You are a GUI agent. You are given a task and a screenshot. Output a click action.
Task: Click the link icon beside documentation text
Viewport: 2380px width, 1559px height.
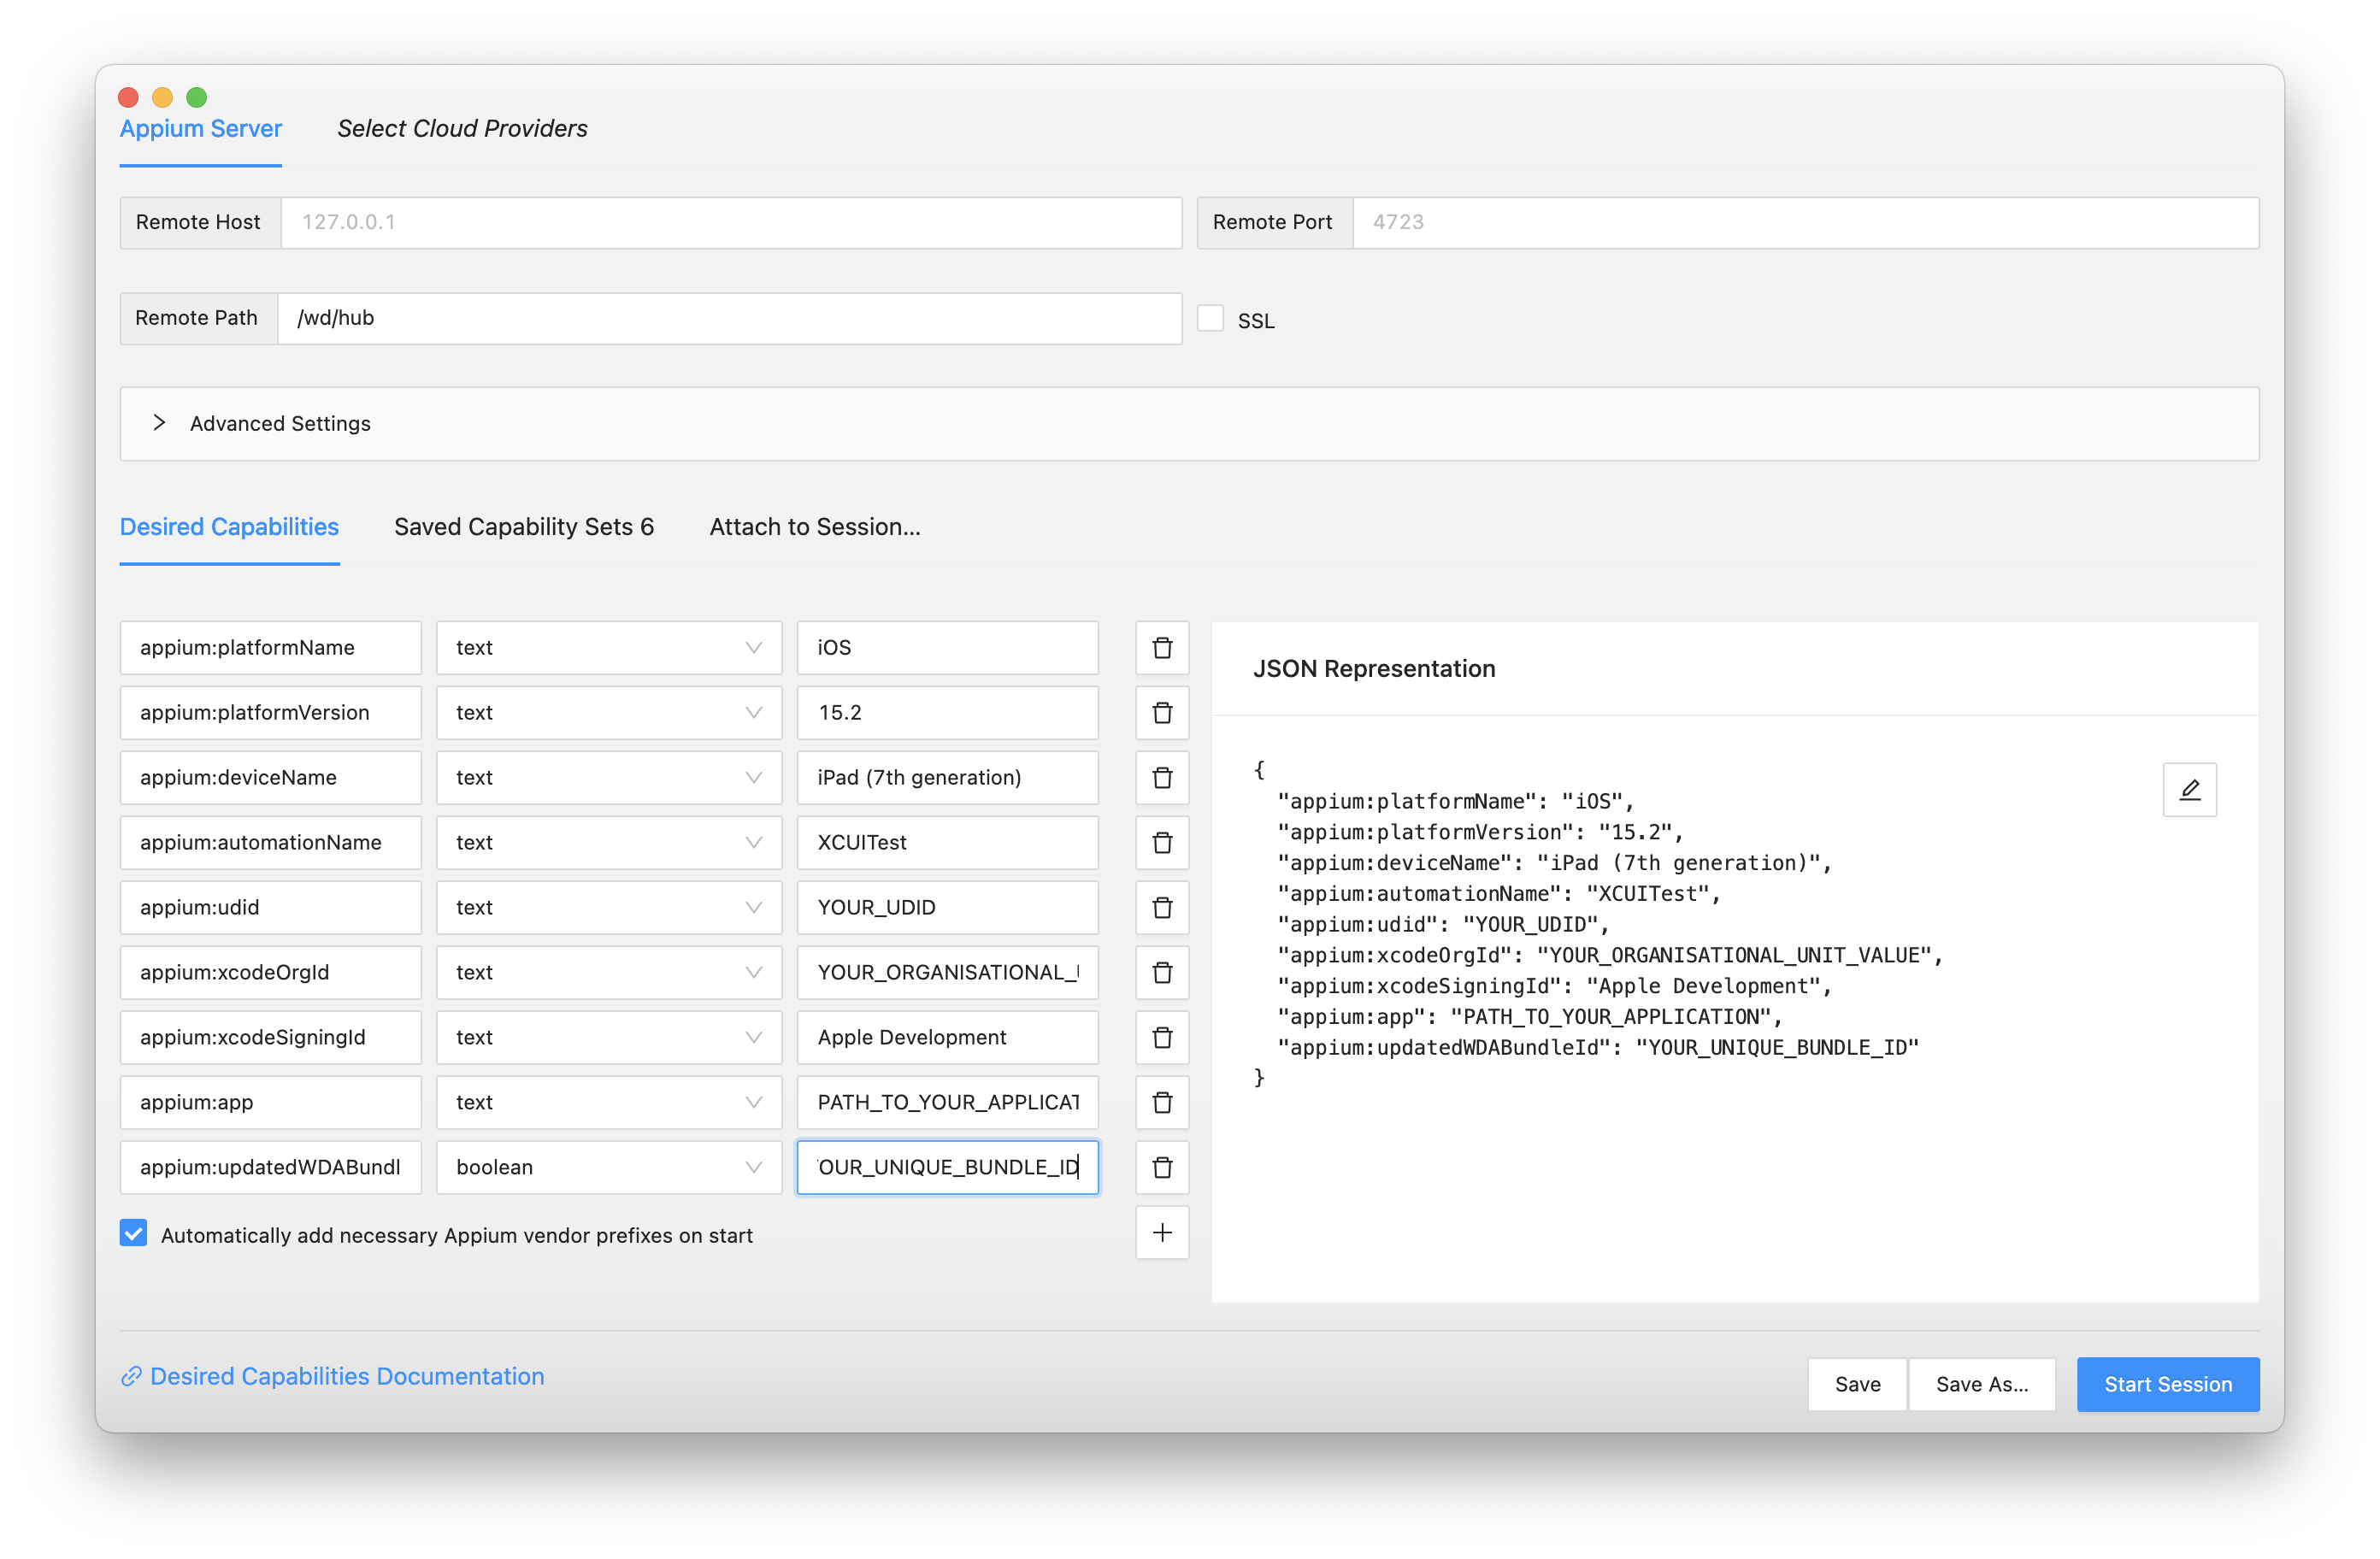click(x=130, y=1375)
